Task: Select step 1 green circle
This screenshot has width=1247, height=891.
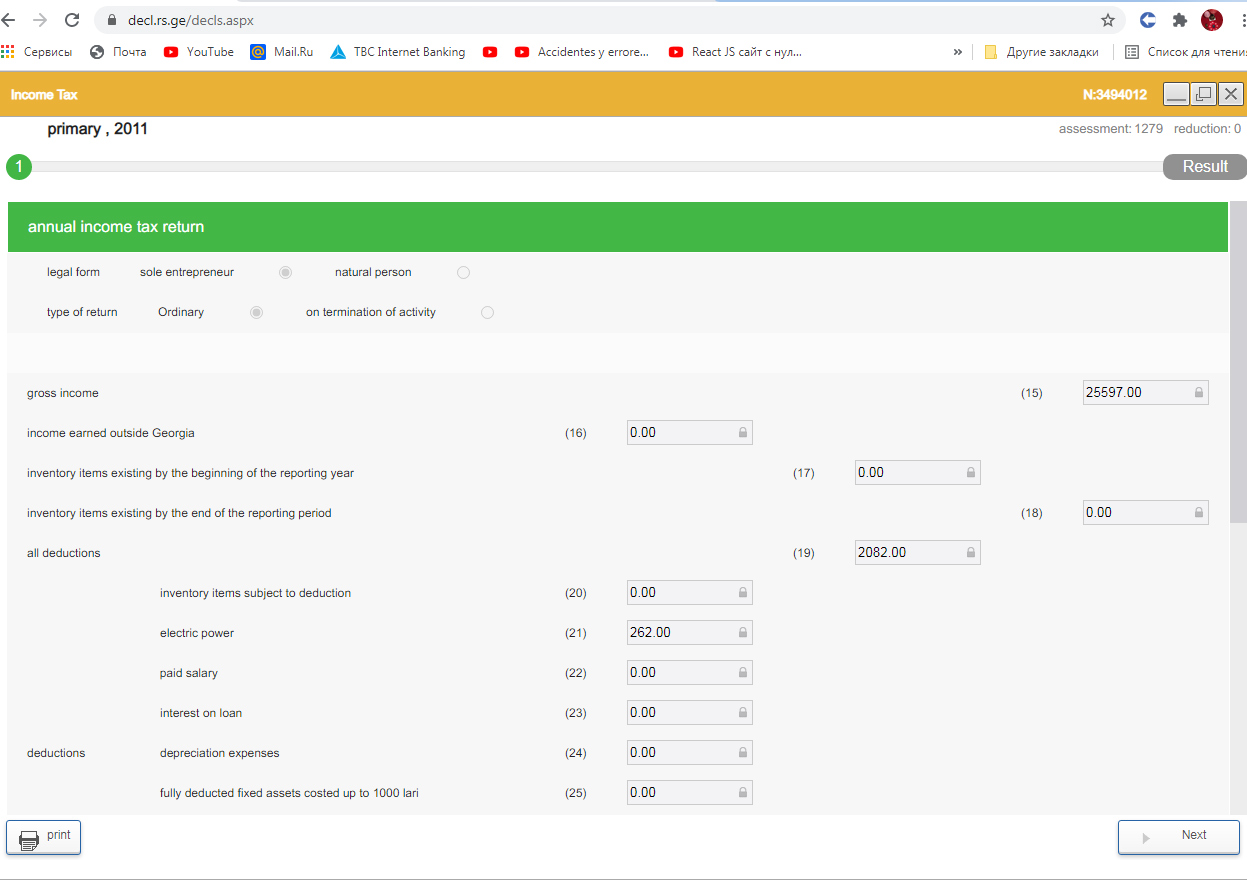Action: pyautogui.click(x=19, y=167)
